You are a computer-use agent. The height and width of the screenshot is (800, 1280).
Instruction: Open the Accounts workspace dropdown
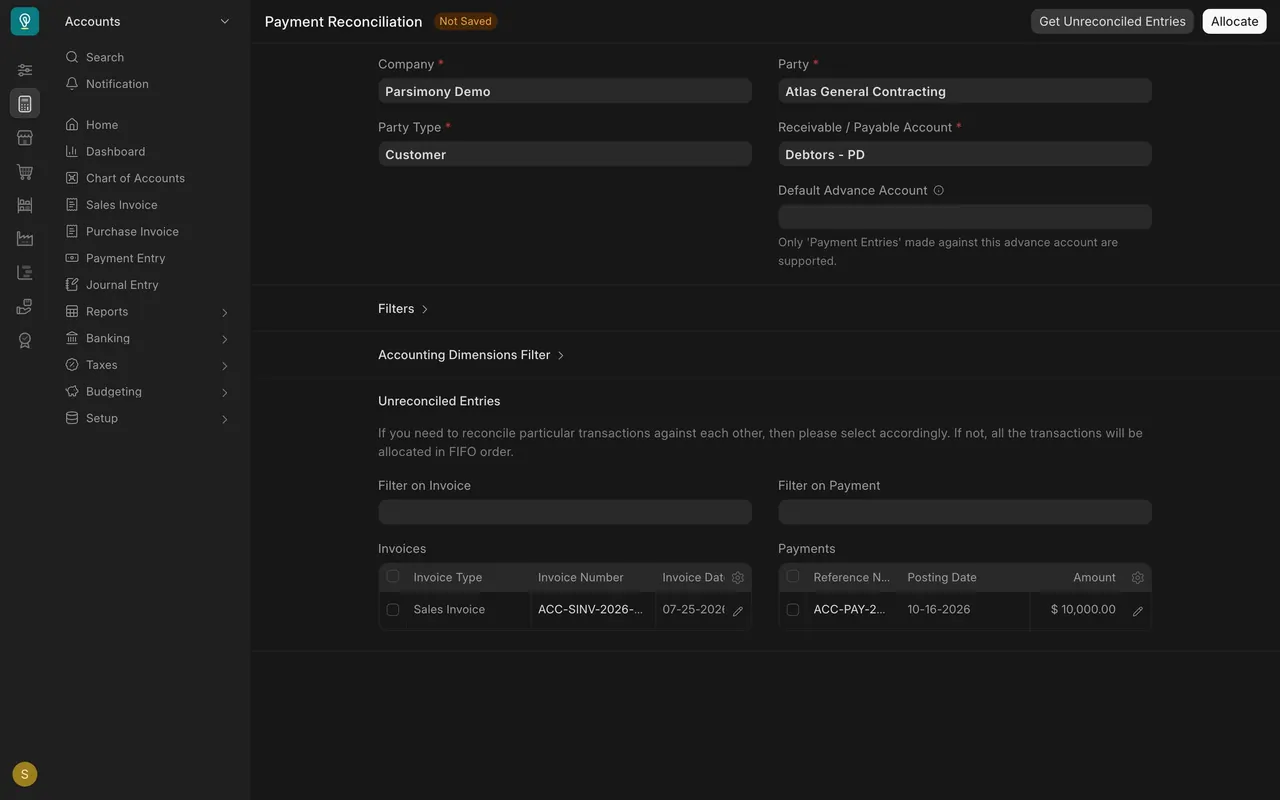click(x=148, y=21)
